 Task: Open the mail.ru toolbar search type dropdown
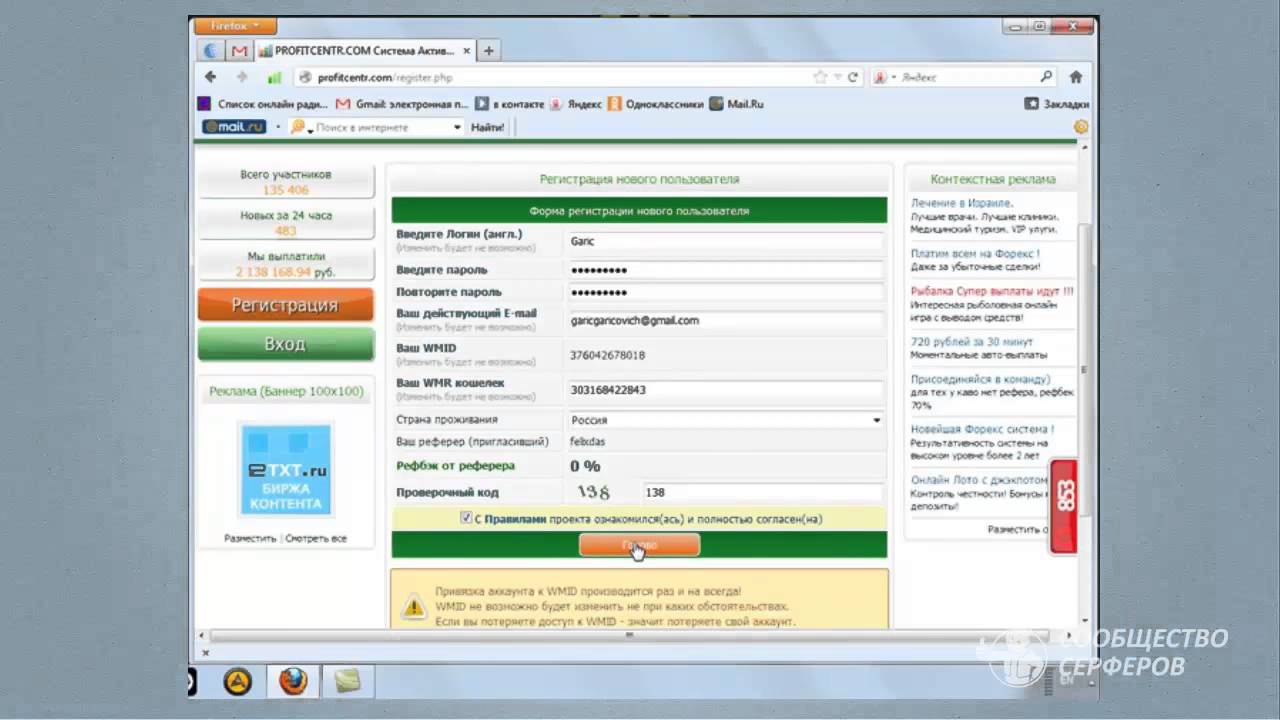(x=300, y=127)
